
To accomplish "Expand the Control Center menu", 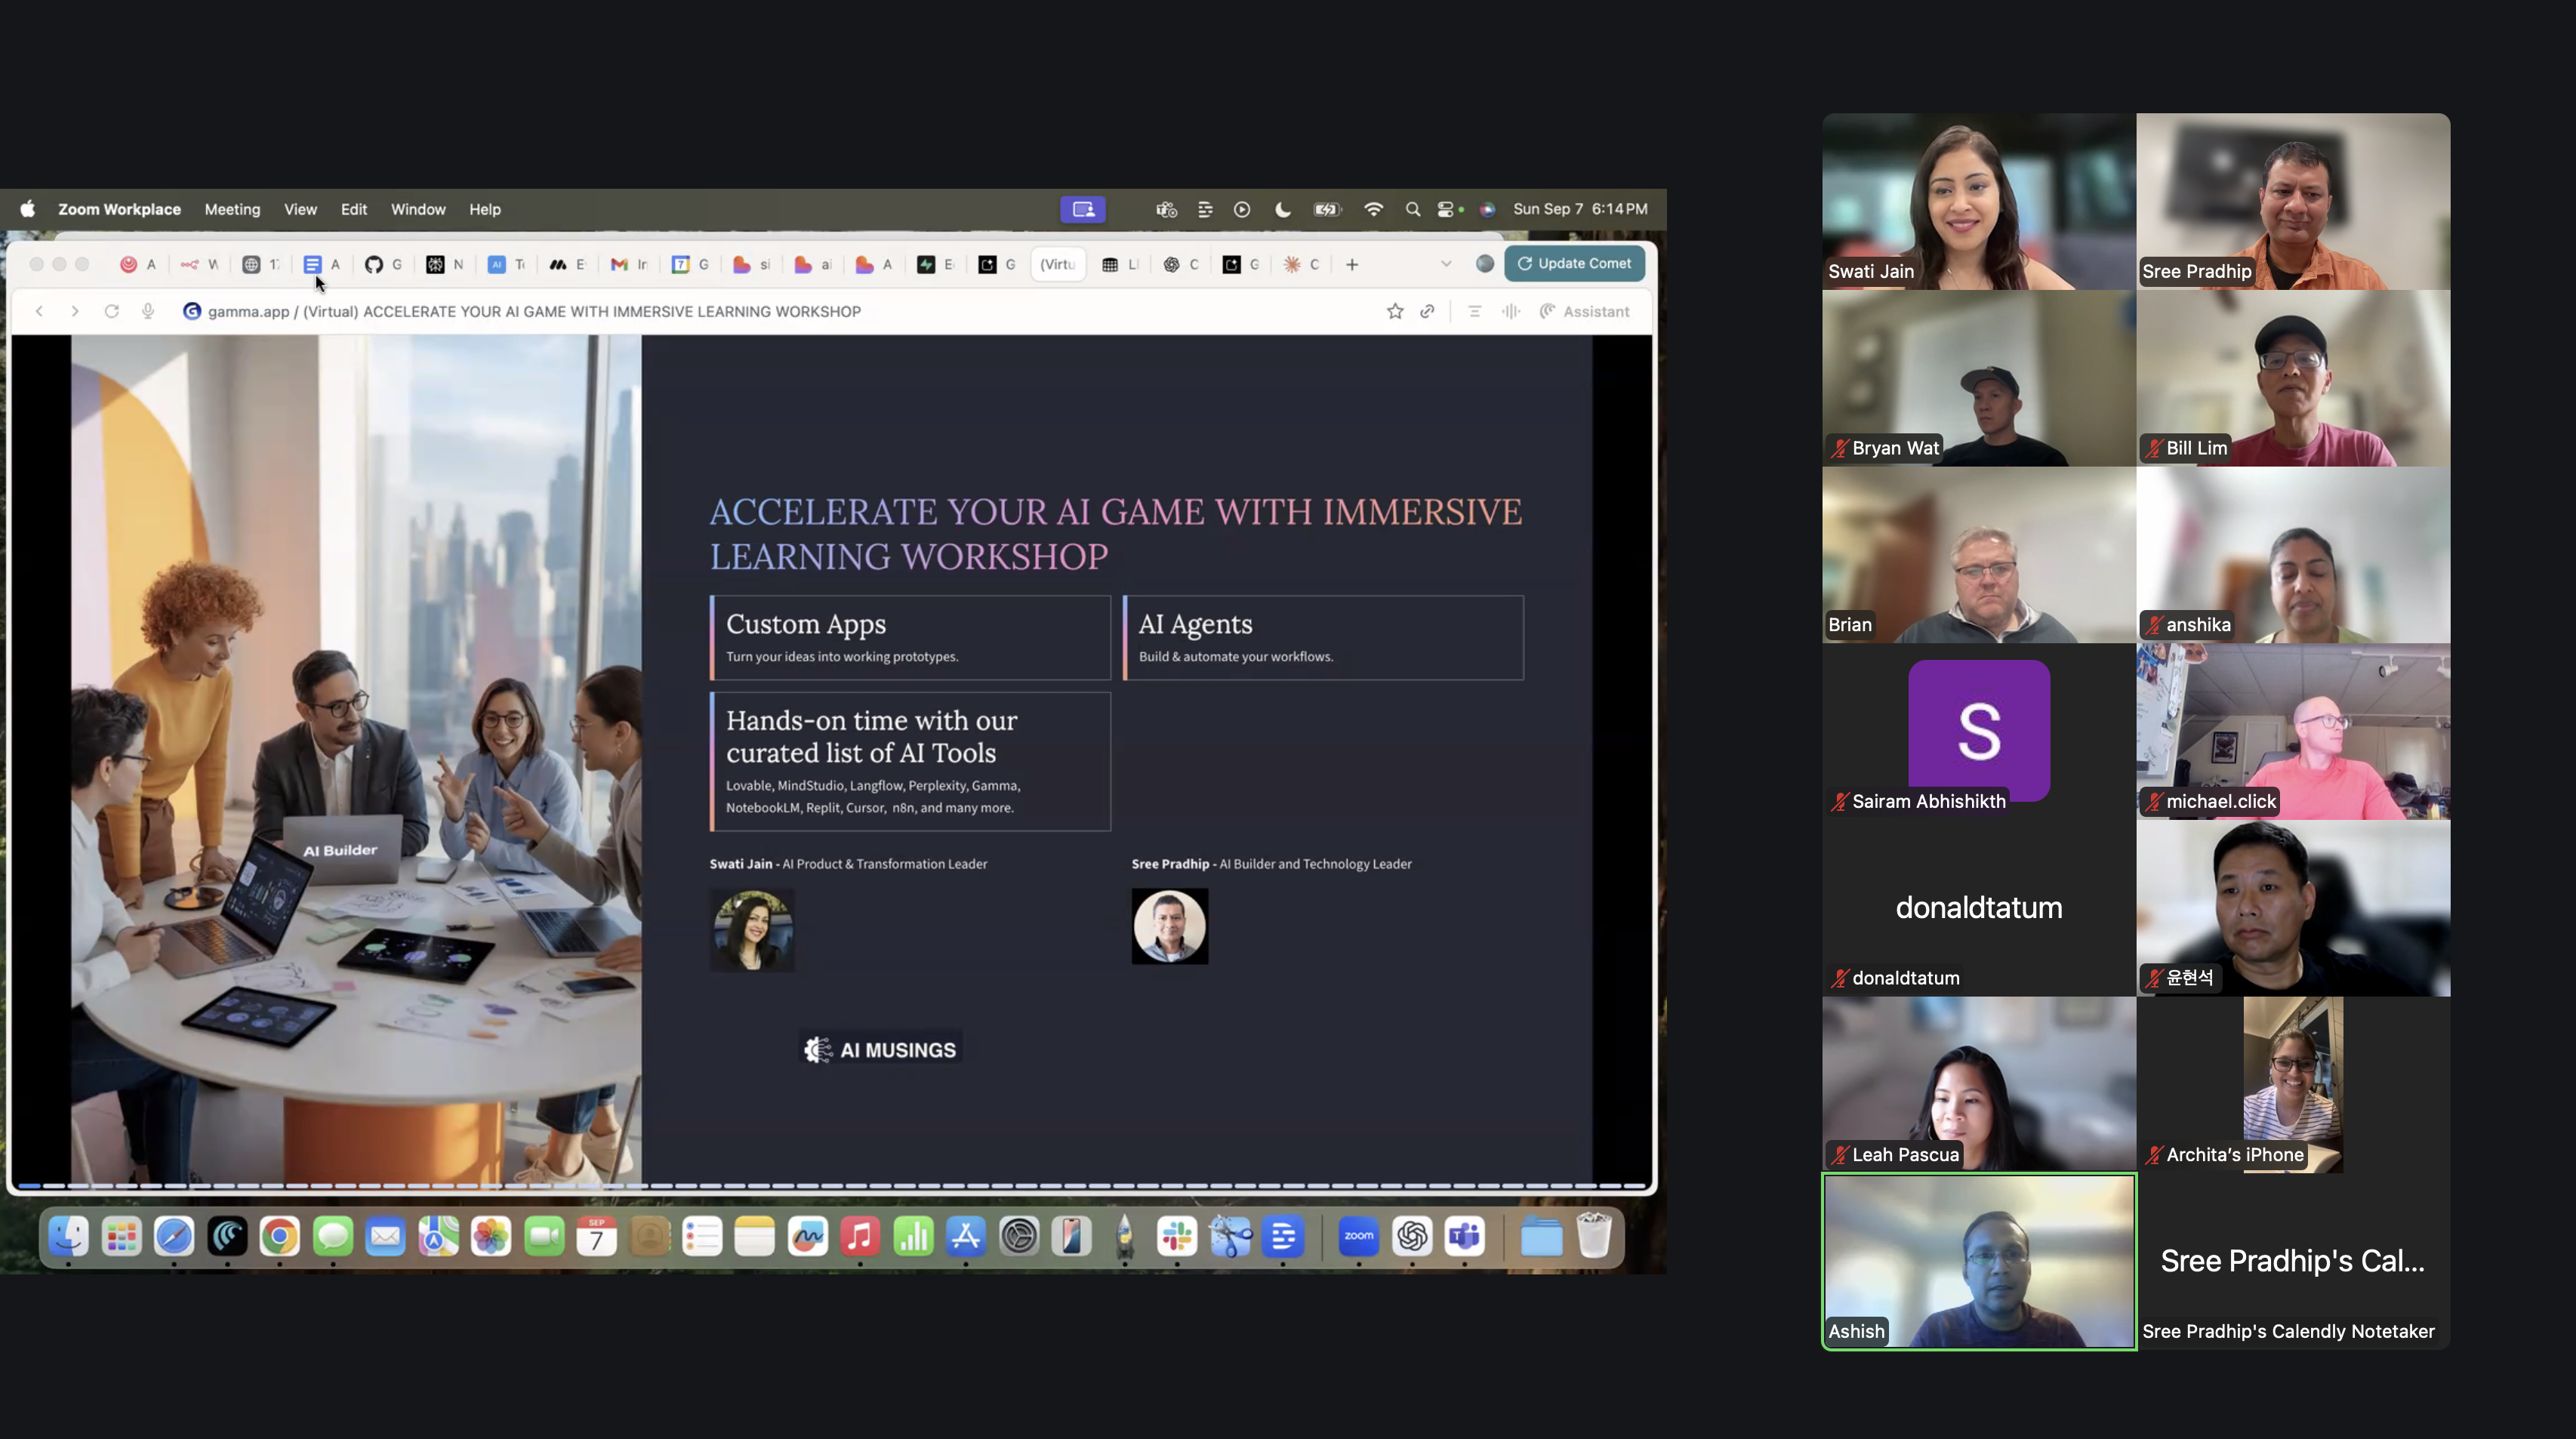I will (1447, 209).
